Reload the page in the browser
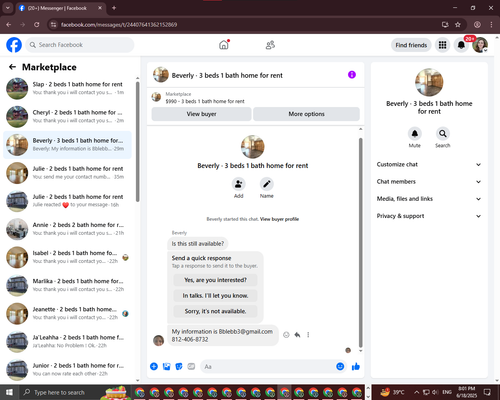The image size is (500, 400). [x=37, y=24]
